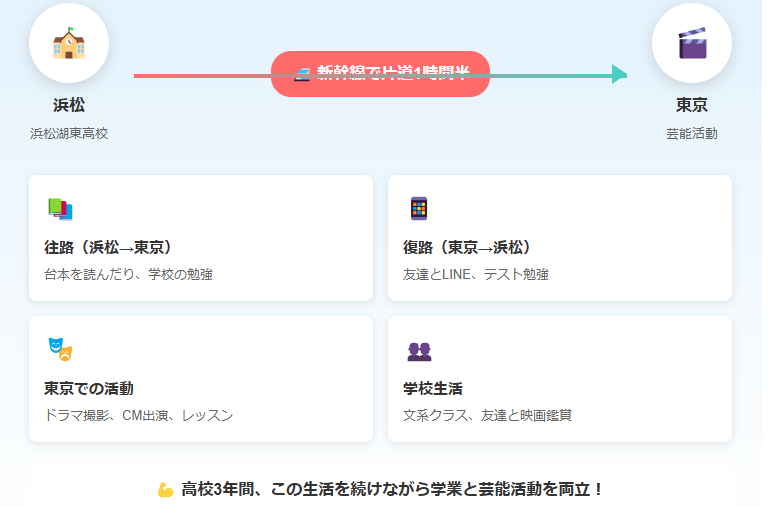Select the 東京での活動 heading
Screen dimensions: 784x507
pyautogui.click(x=89, y=388)
